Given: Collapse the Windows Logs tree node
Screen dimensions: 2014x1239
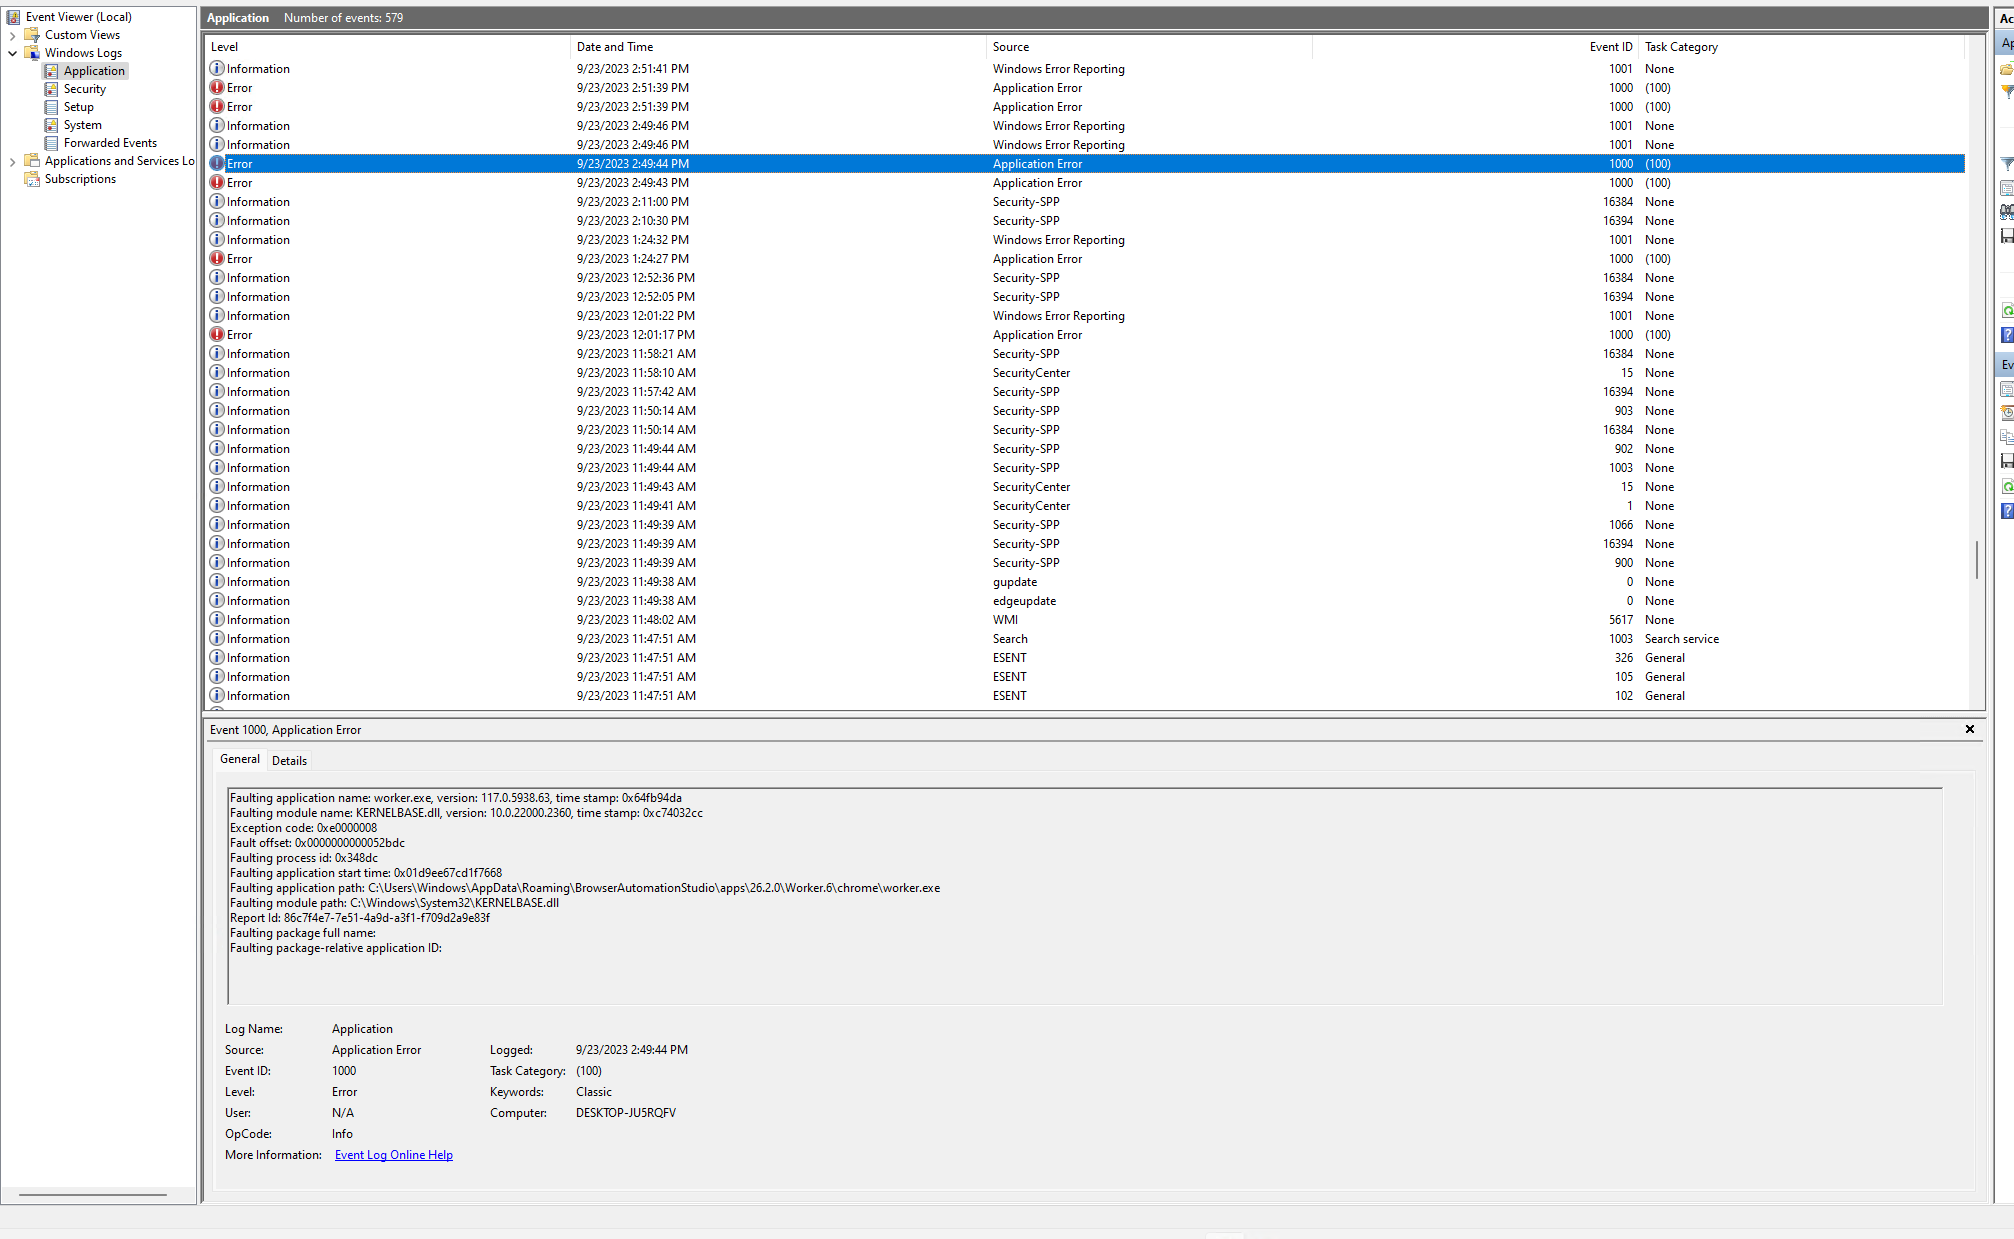Looking at the screenshot, I should point(12,53).
